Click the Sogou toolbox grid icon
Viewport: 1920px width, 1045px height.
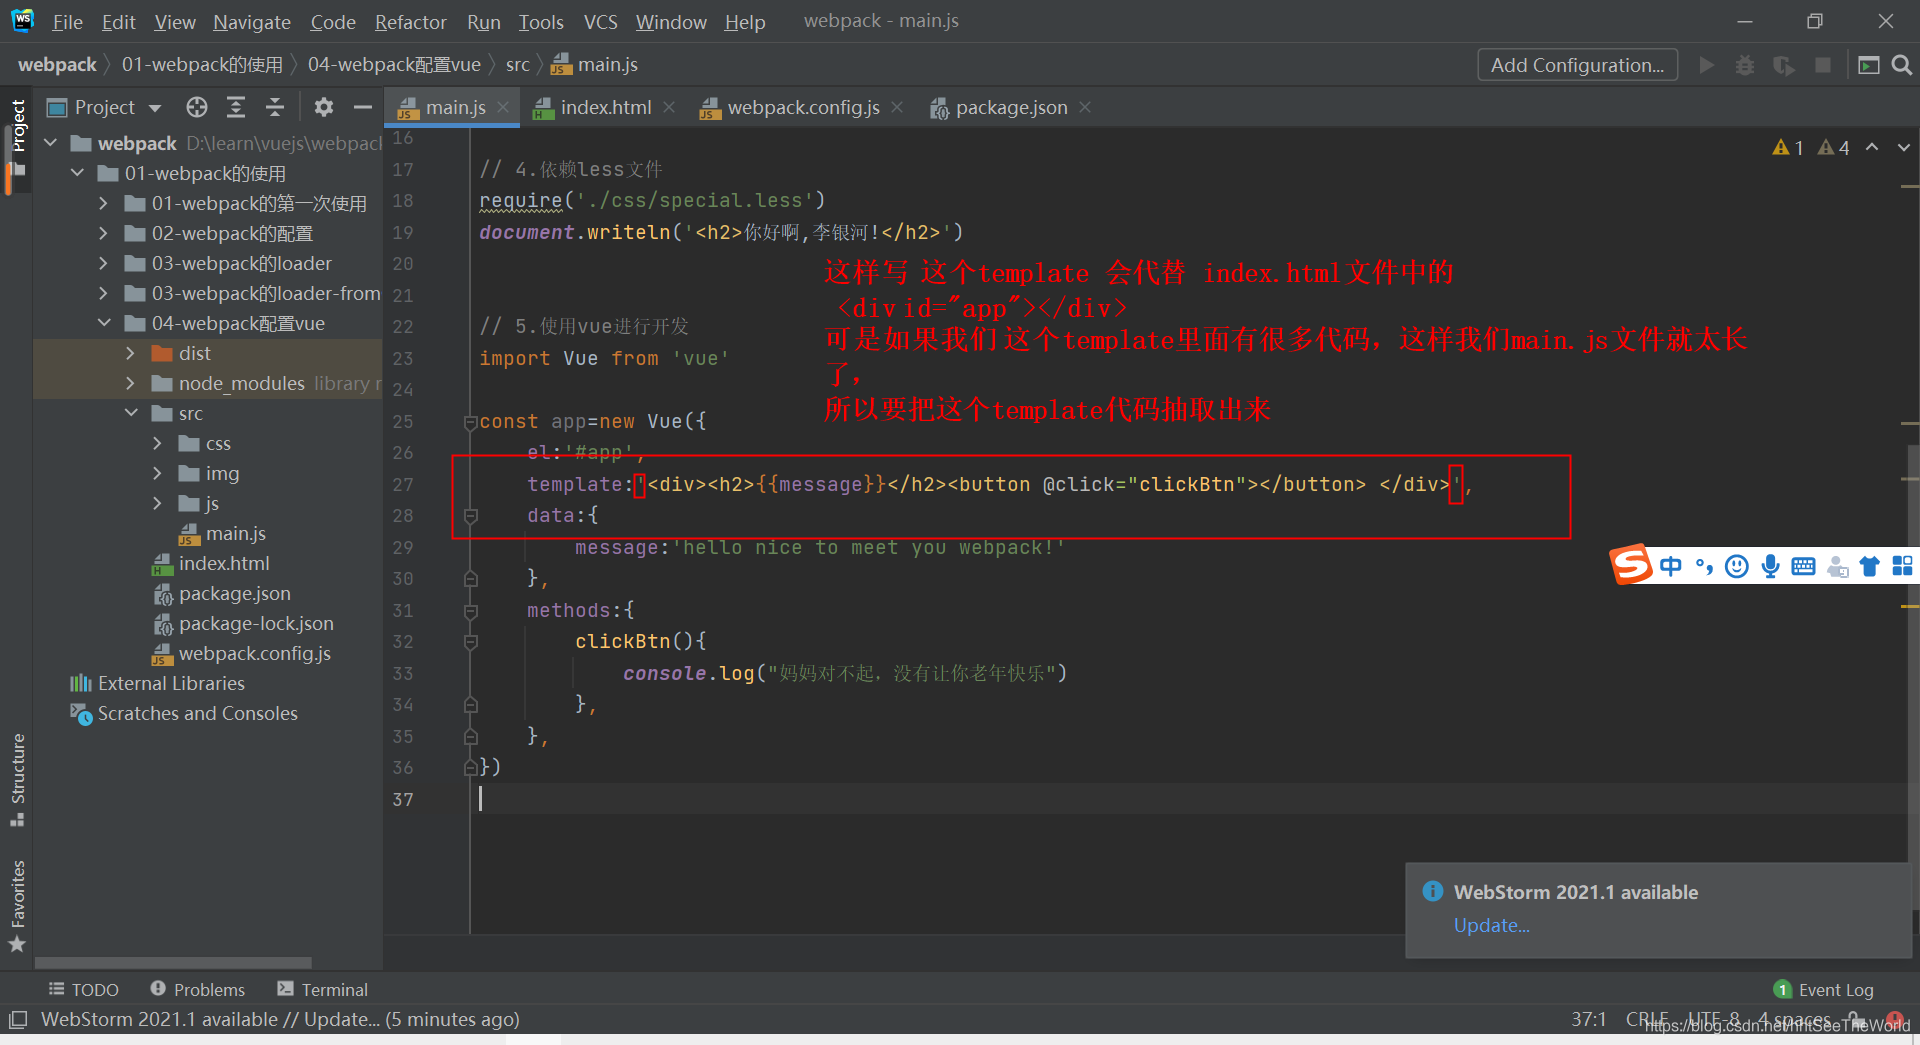pos(1902,566)
